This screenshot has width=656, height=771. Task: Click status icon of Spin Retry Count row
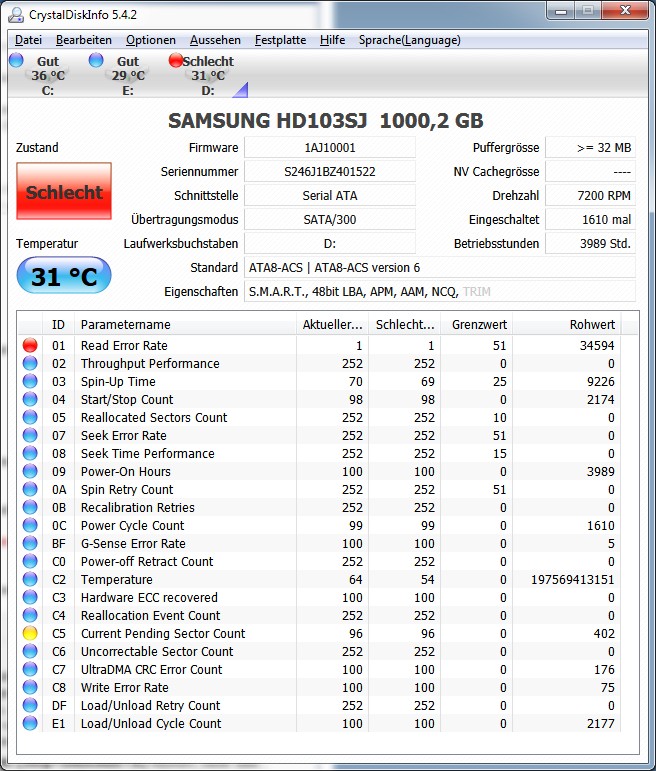click(30, 489)
